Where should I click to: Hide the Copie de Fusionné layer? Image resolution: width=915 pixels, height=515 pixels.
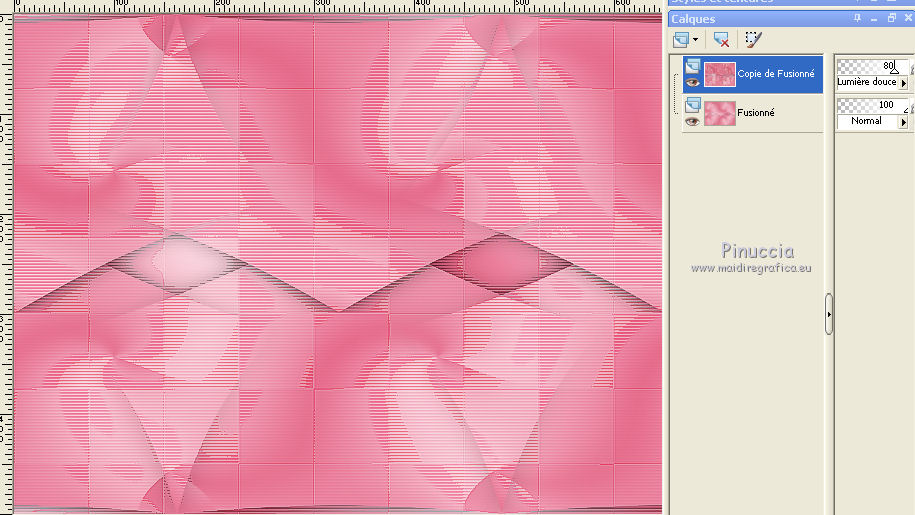point(693,82)
